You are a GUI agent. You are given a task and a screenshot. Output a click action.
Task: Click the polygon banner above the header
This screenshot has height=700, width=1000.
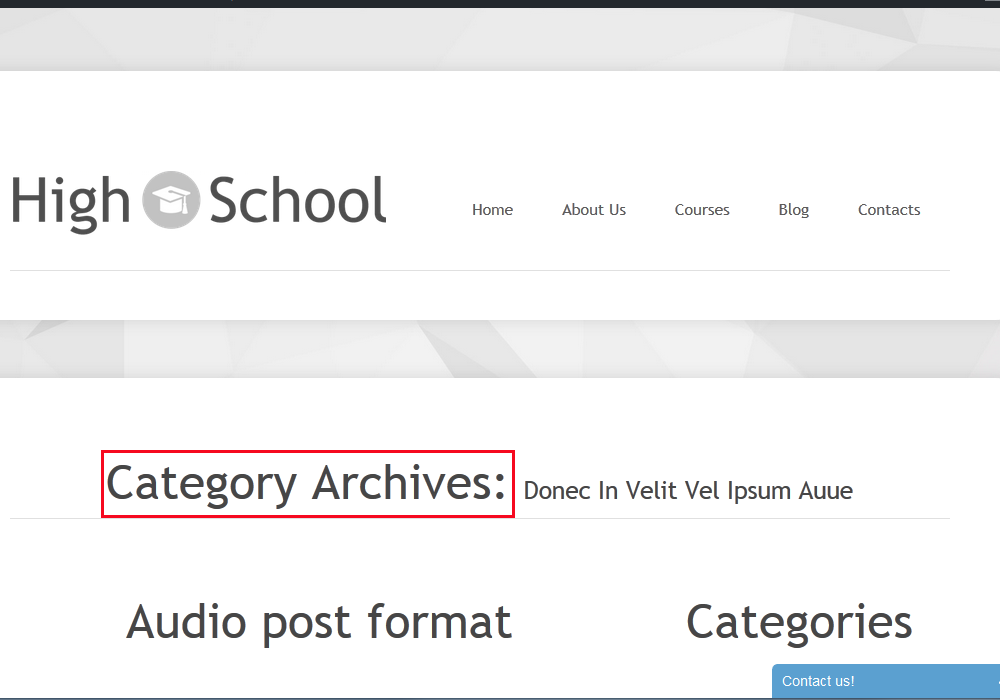pyautogui.click(x=500, y=40)
